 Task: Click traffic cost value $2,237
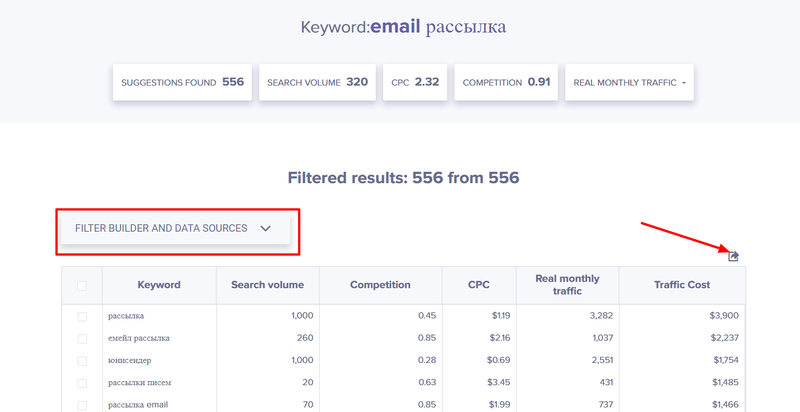coord(724,338)
